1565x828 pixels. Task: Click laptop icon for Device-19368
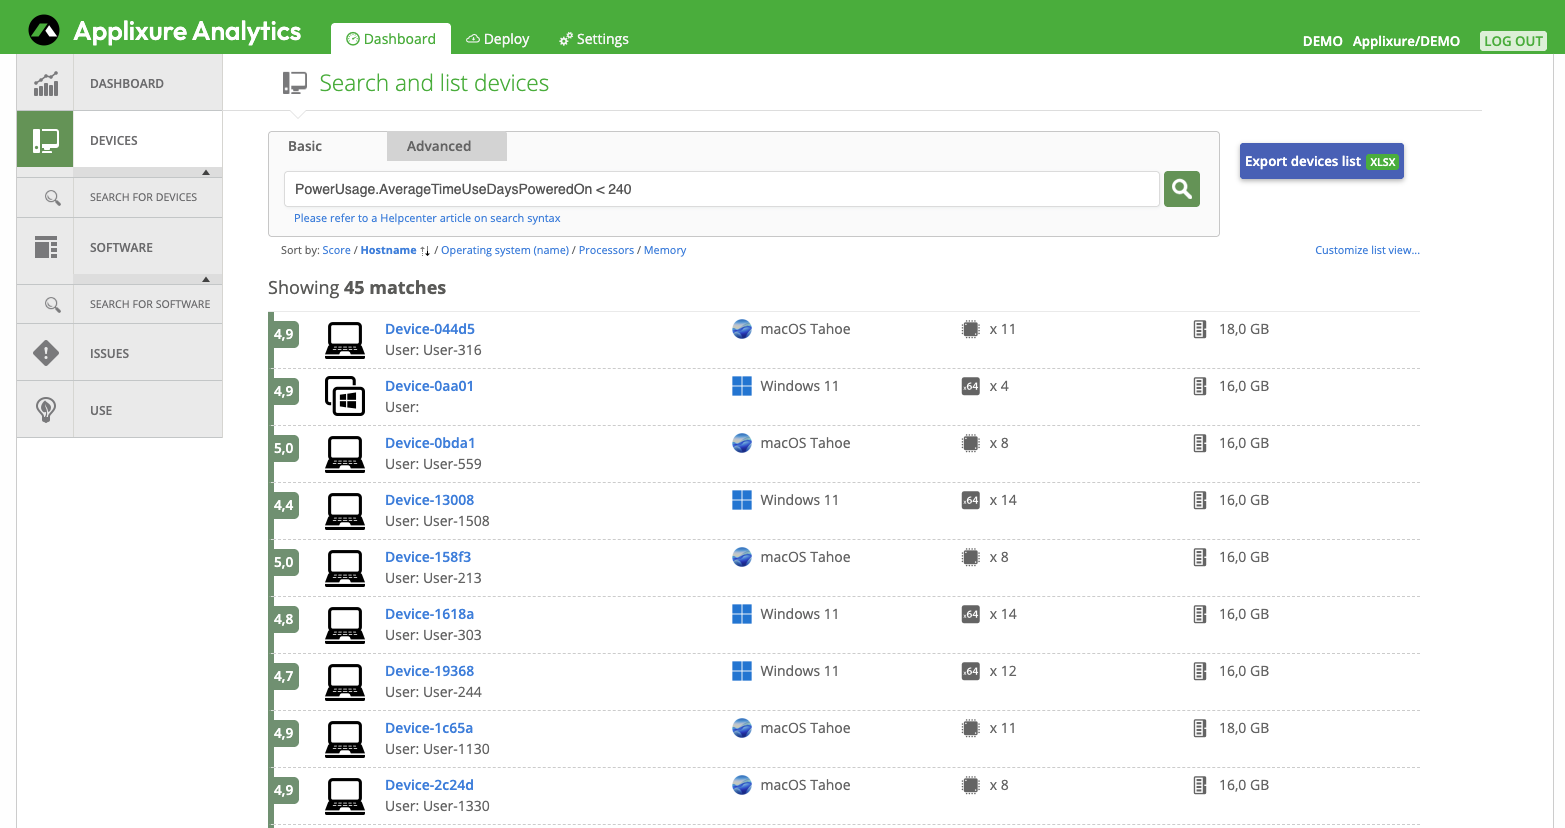coord(345,682)
